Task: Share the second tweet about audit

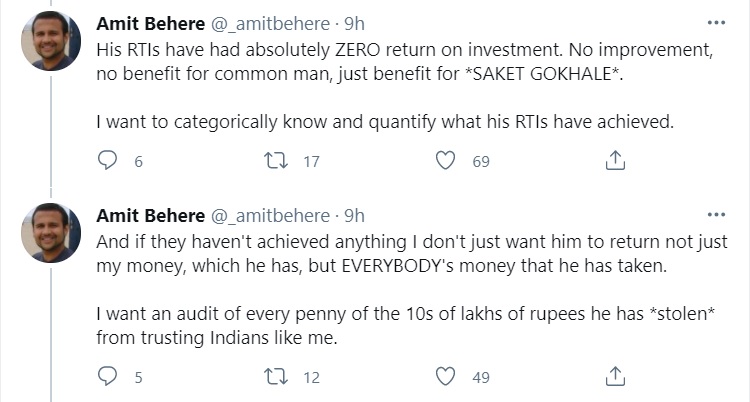Action: pos(617,377)
